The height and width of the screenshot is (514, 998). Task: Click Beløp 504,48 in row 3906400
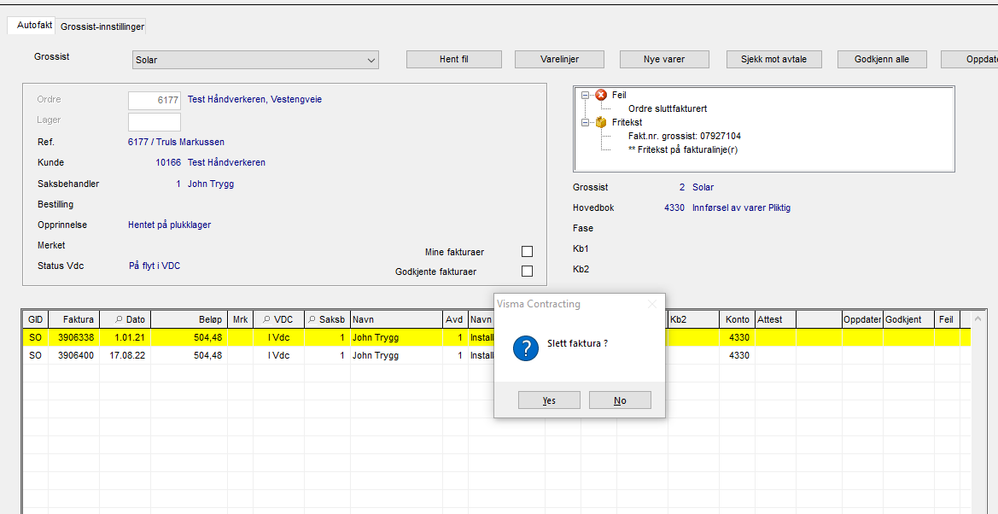(188, 356)
